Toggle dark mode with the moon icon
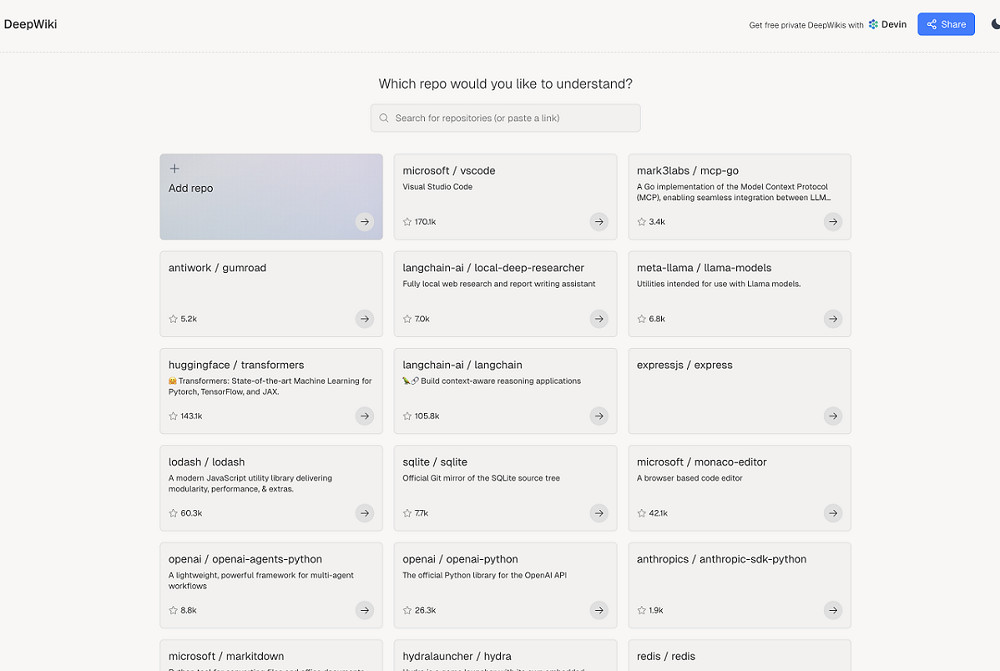The height and width of the screenshot is (671, 1000). click(994, 24)
